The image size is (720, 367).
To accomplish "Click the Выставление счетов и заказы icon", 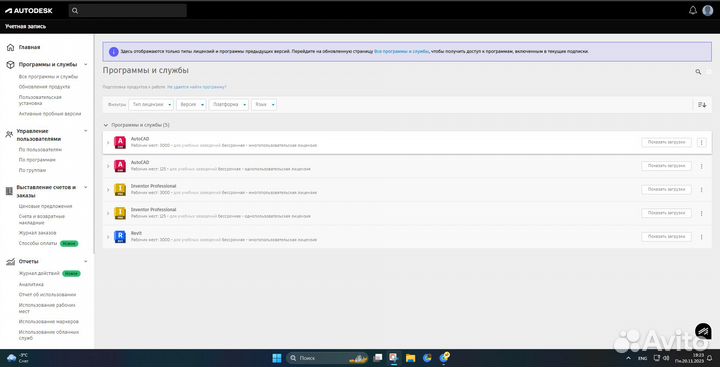I will tap(9, 191).
